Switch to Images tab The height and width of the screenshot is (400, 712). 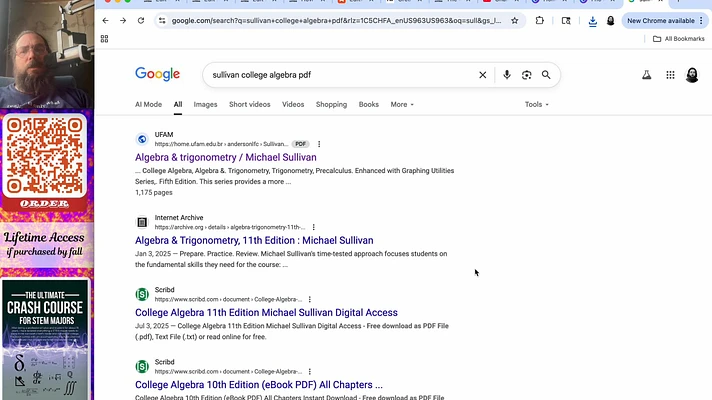coord(205,104)
